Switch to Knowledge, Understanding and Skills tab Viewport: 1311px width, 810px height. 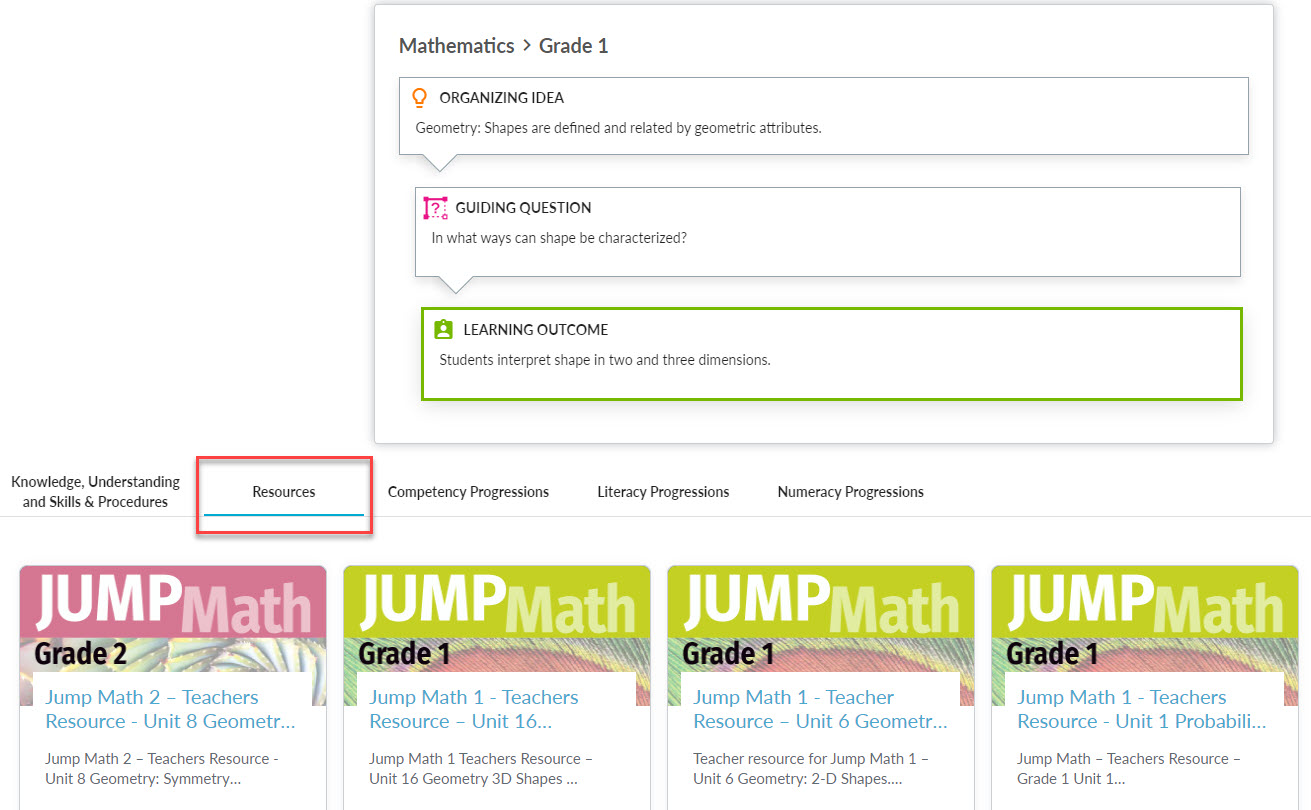[96, 492]
